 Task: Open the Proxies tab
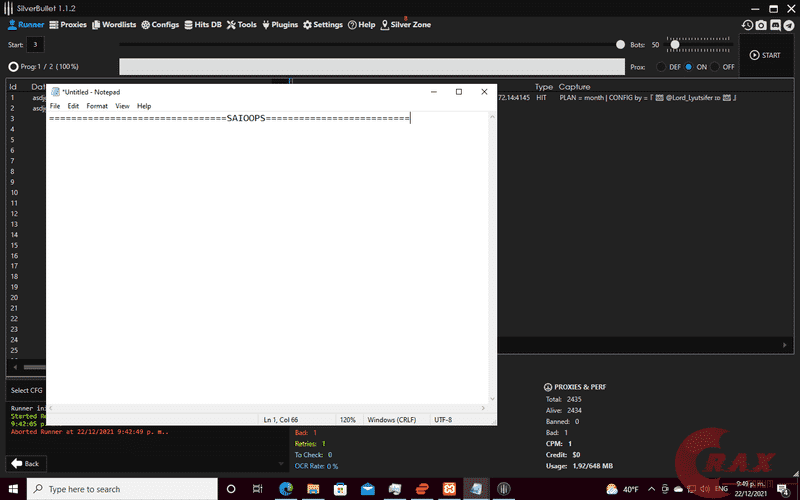tap(68, 24)
